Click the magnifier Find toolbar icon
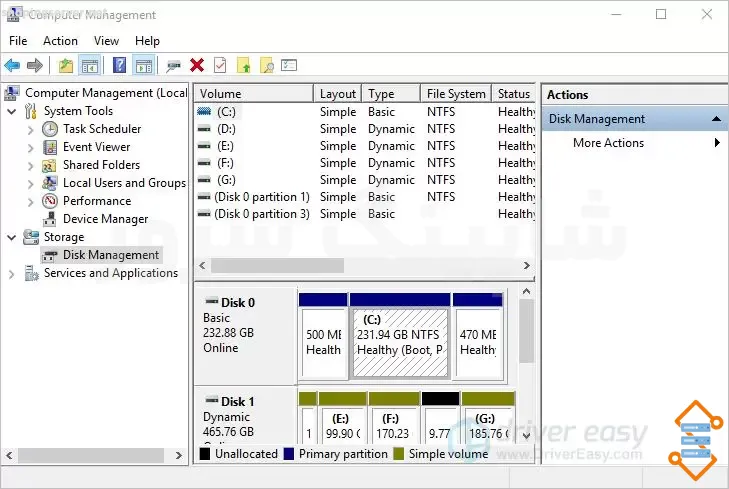Image resolution: width=729 pixels, height=489 pixels. 267,66
